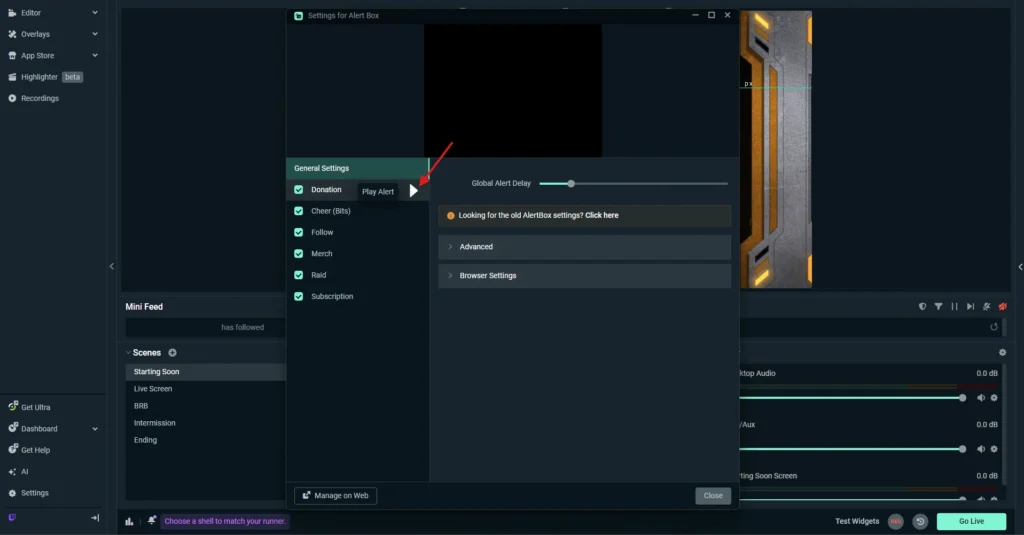Open Mic/Aux audio settings gear

point(994,449)
